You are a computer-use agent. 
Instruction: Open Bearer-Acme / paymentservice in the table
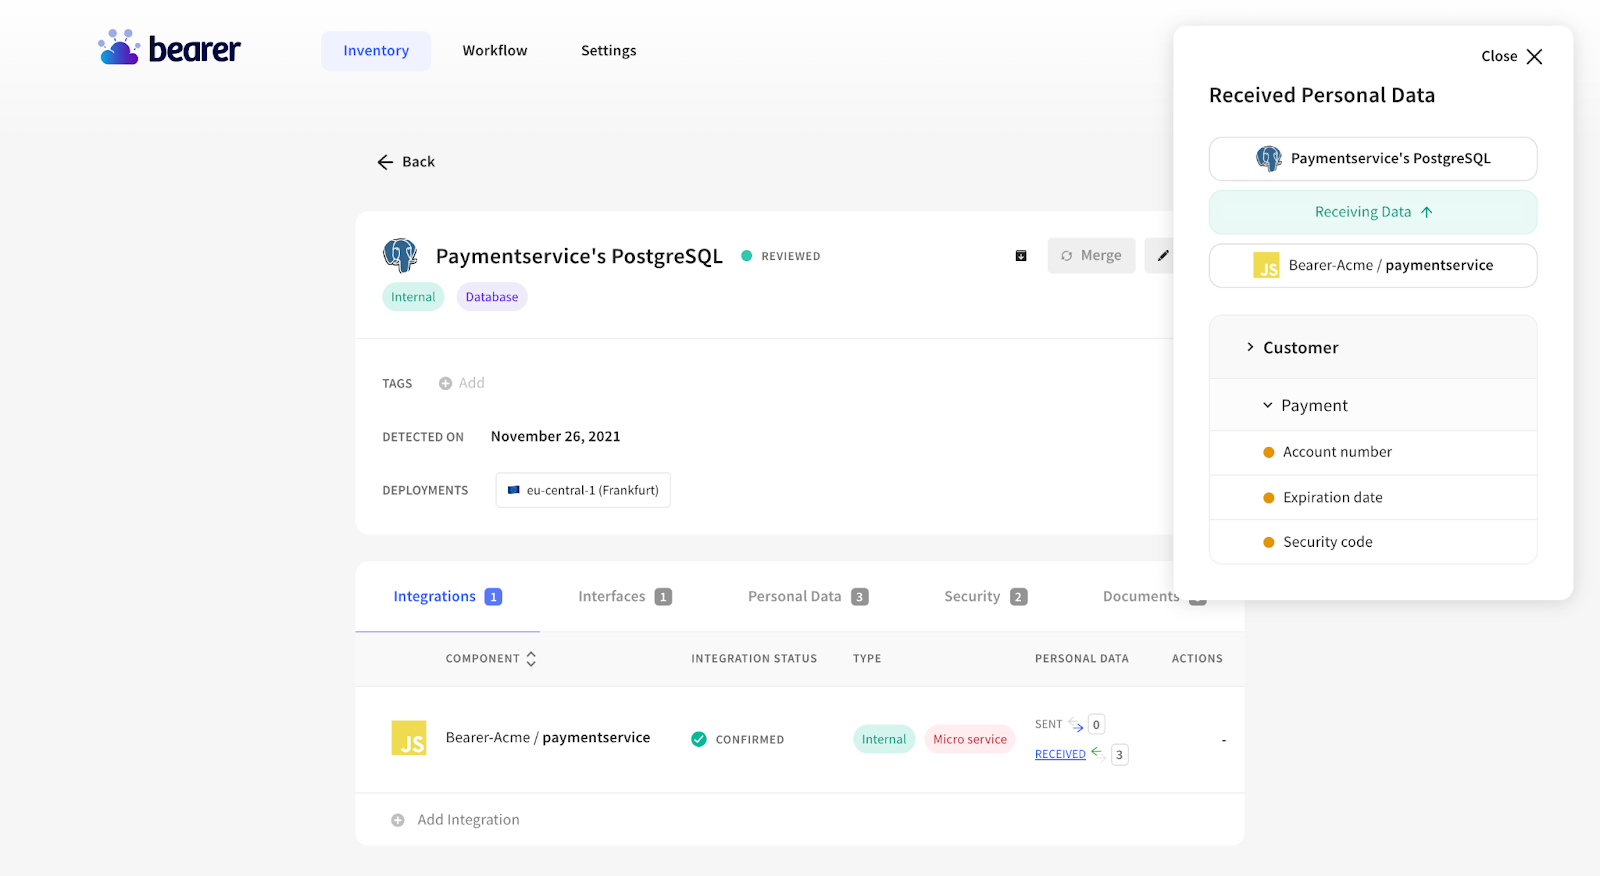548,738
